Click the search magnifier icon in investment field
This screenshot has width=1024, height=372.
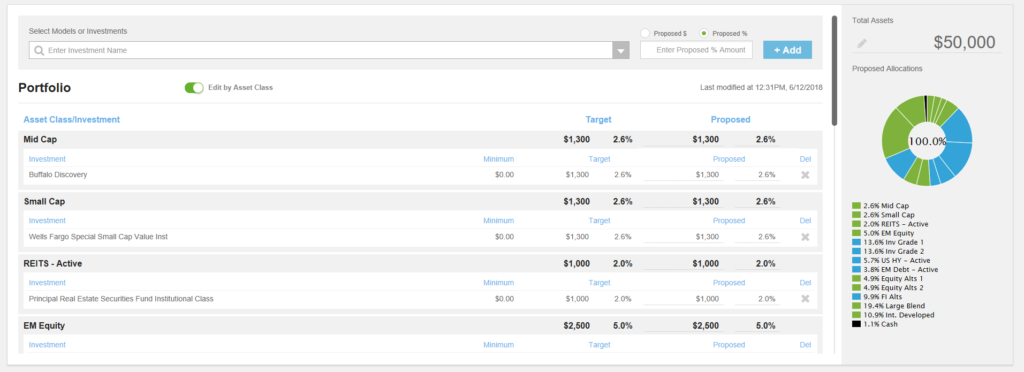click(39, 50)
